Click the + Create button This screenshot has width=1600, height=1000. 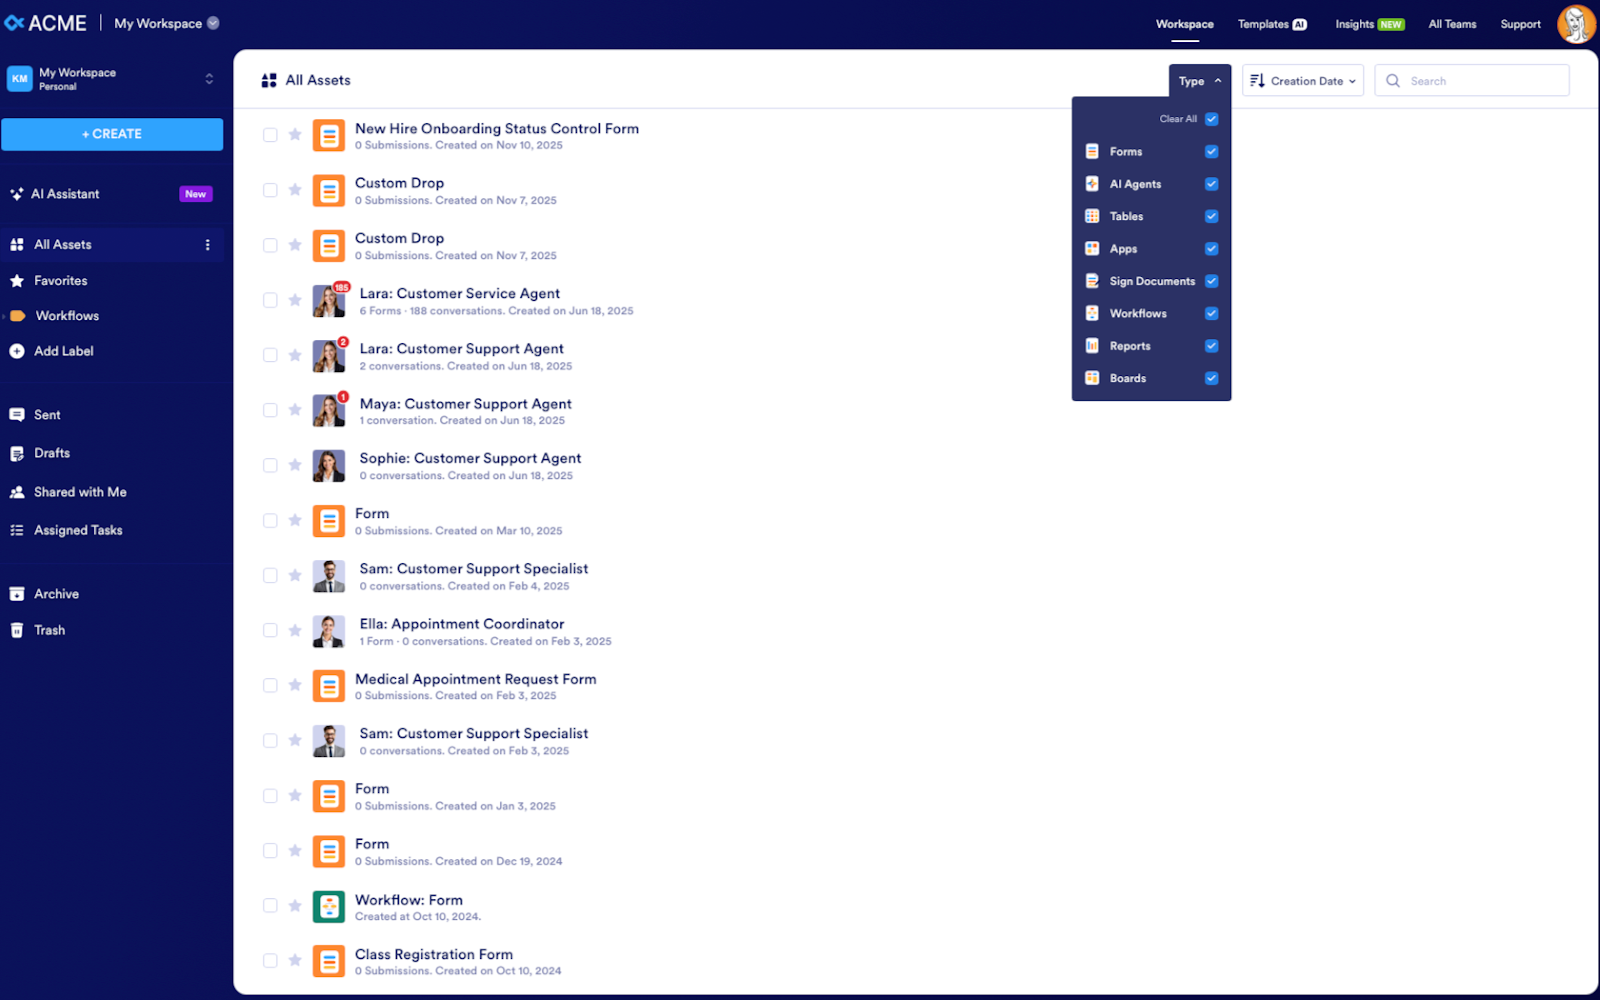click(x=112, y=133)
